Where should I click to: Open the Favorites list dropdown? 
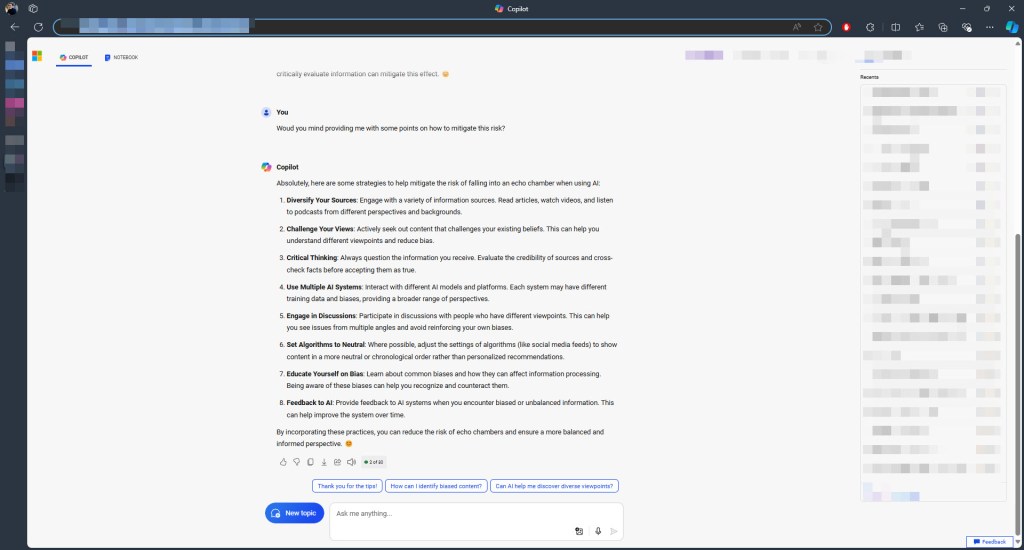(x=918, y=27)
